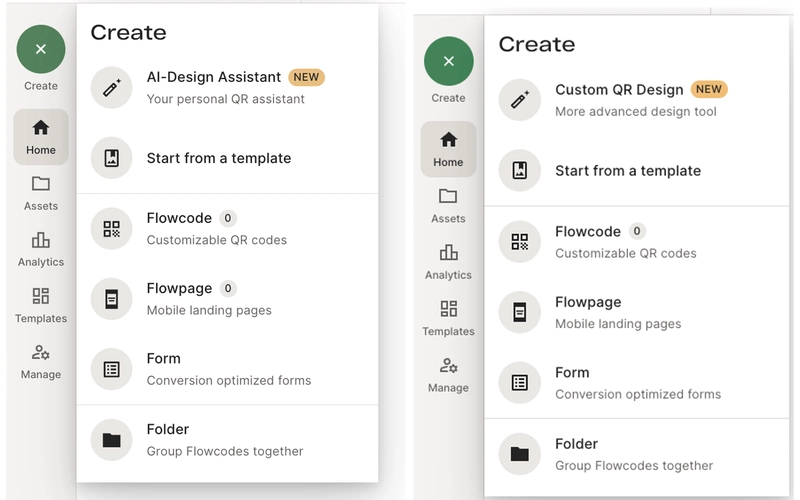This screenshot has width=800, height=500.
Task: Click 'Create' heading in left menu
Action: [129, 33]
